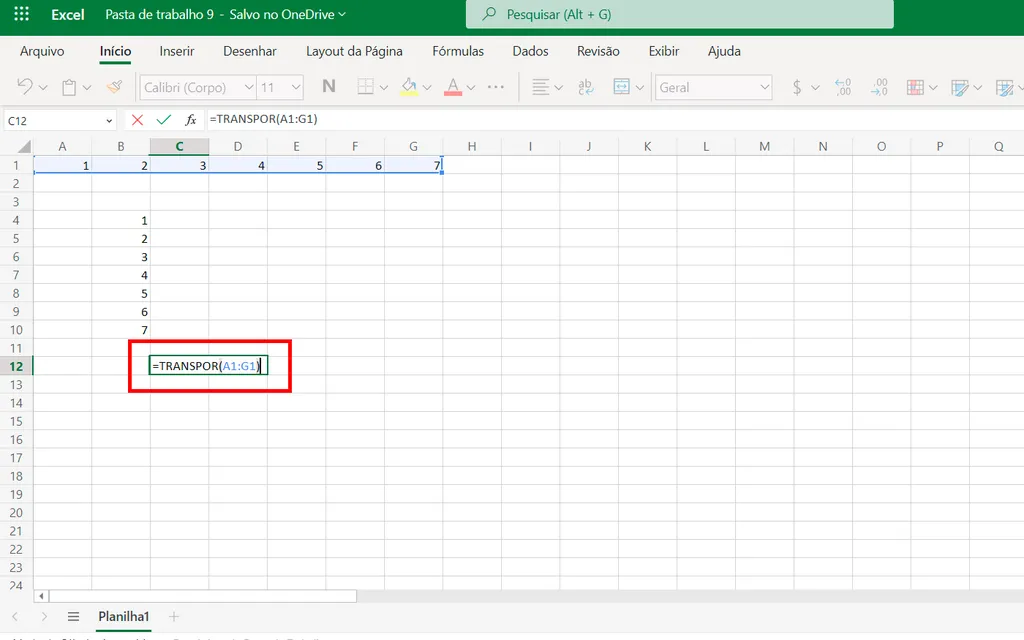Screen dimensions: 1024x640
Task: Toggle bold formatting with the N icon
Action: coord(328,87)
